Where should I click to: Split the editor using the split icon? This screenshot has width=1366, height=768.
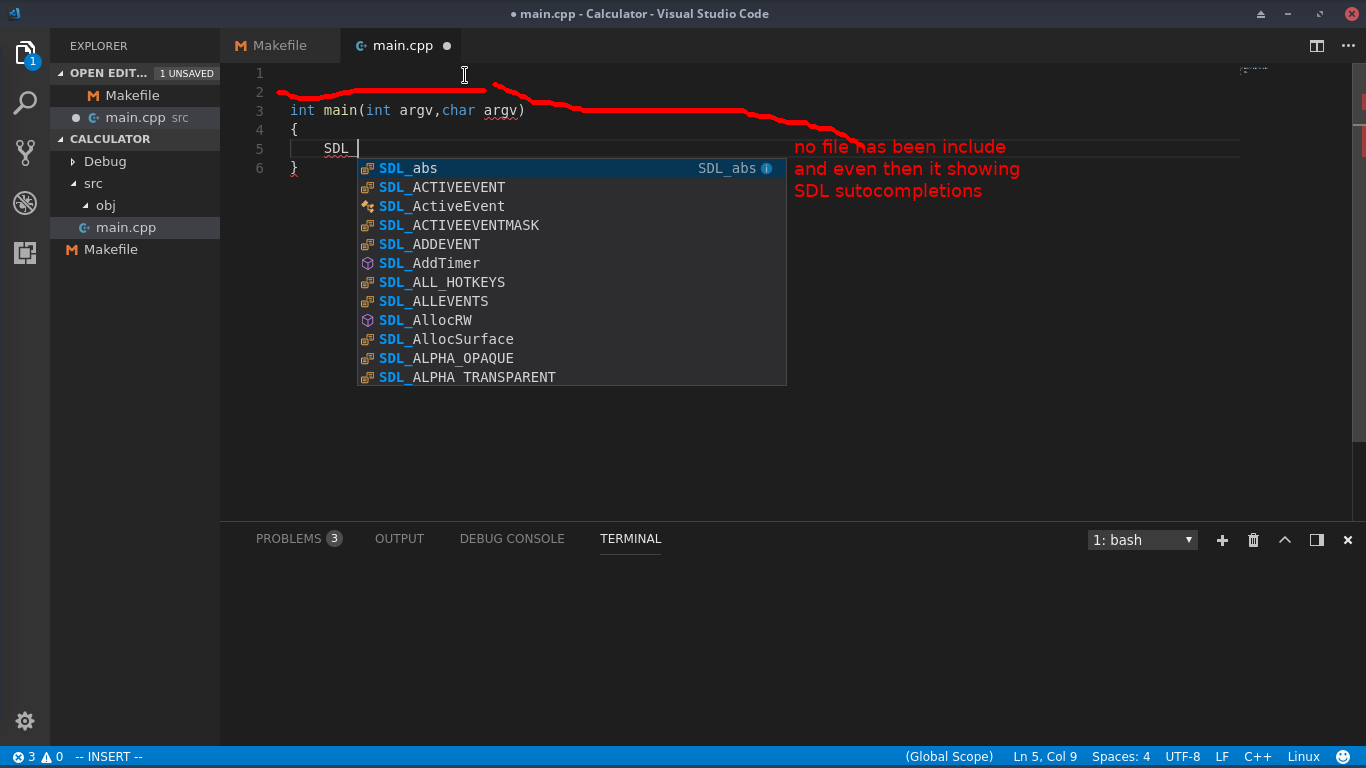point(1315,46)
